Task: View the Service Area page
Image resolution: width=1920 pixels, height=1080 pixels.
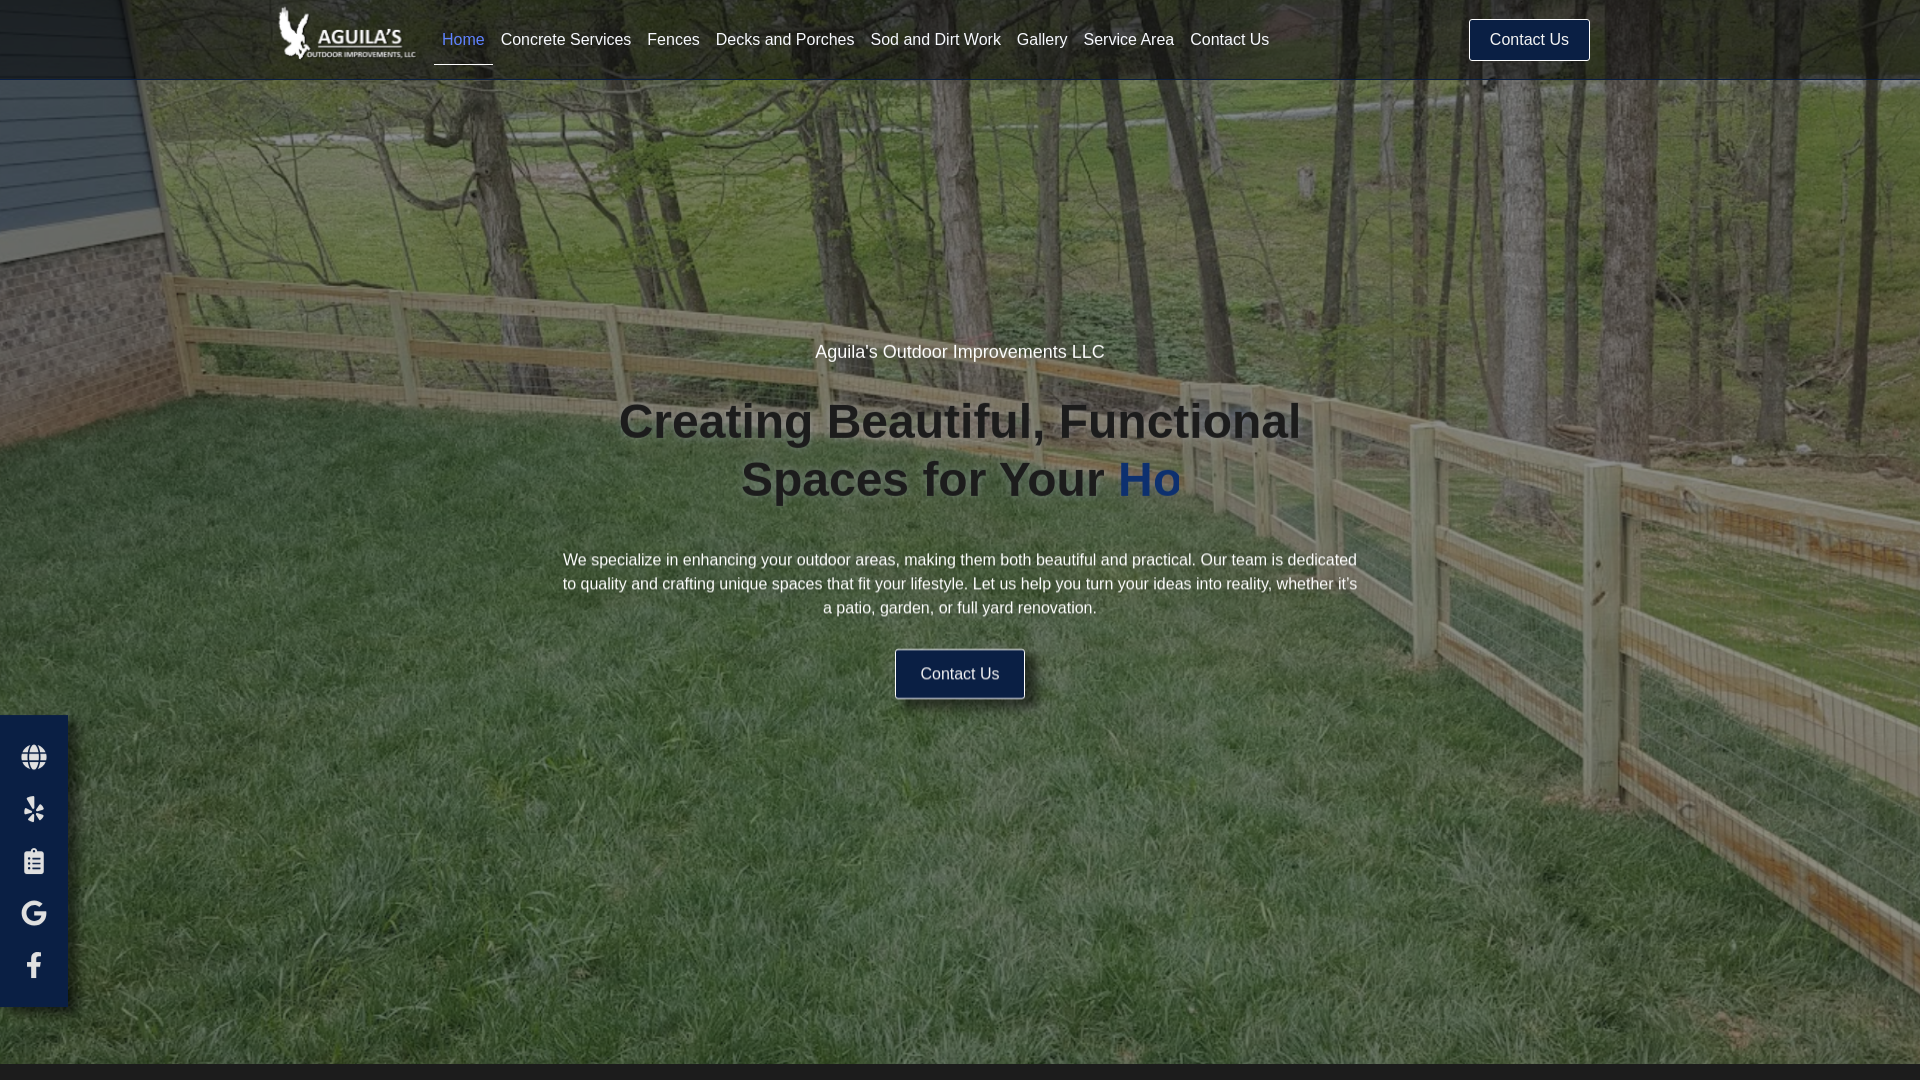Action: click(x=1128, y=40)
